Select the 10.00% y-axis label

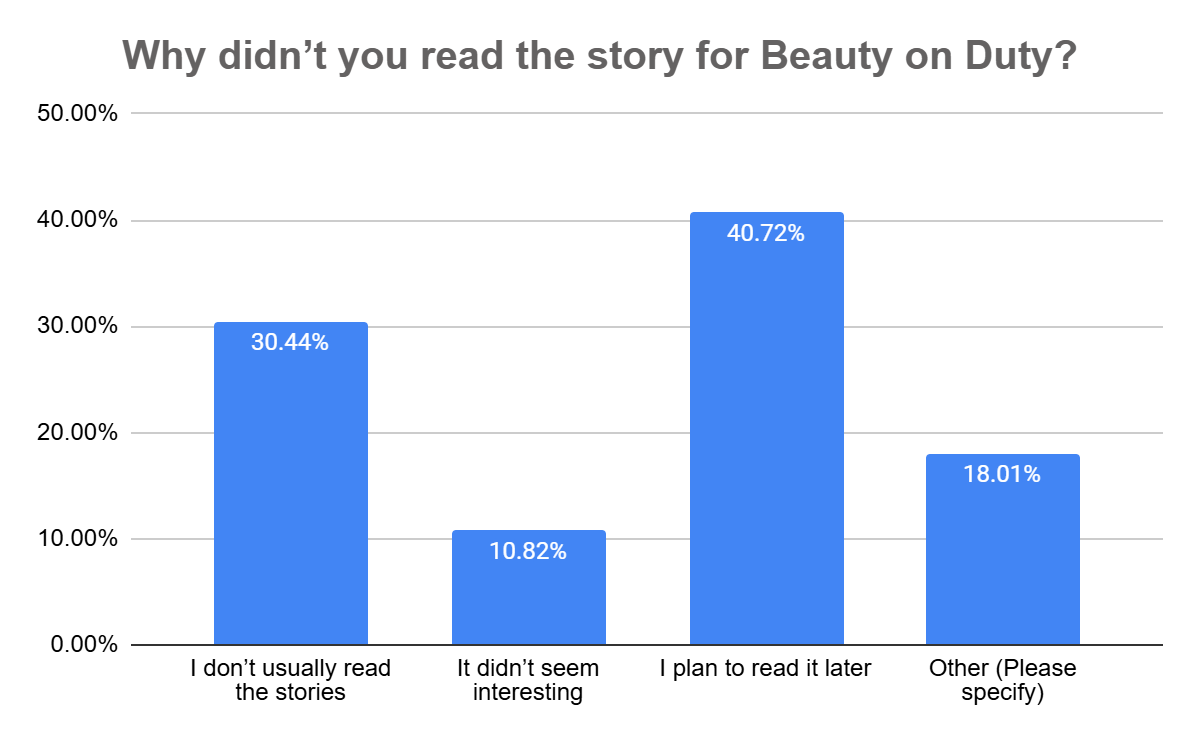[x=78, y=539]
